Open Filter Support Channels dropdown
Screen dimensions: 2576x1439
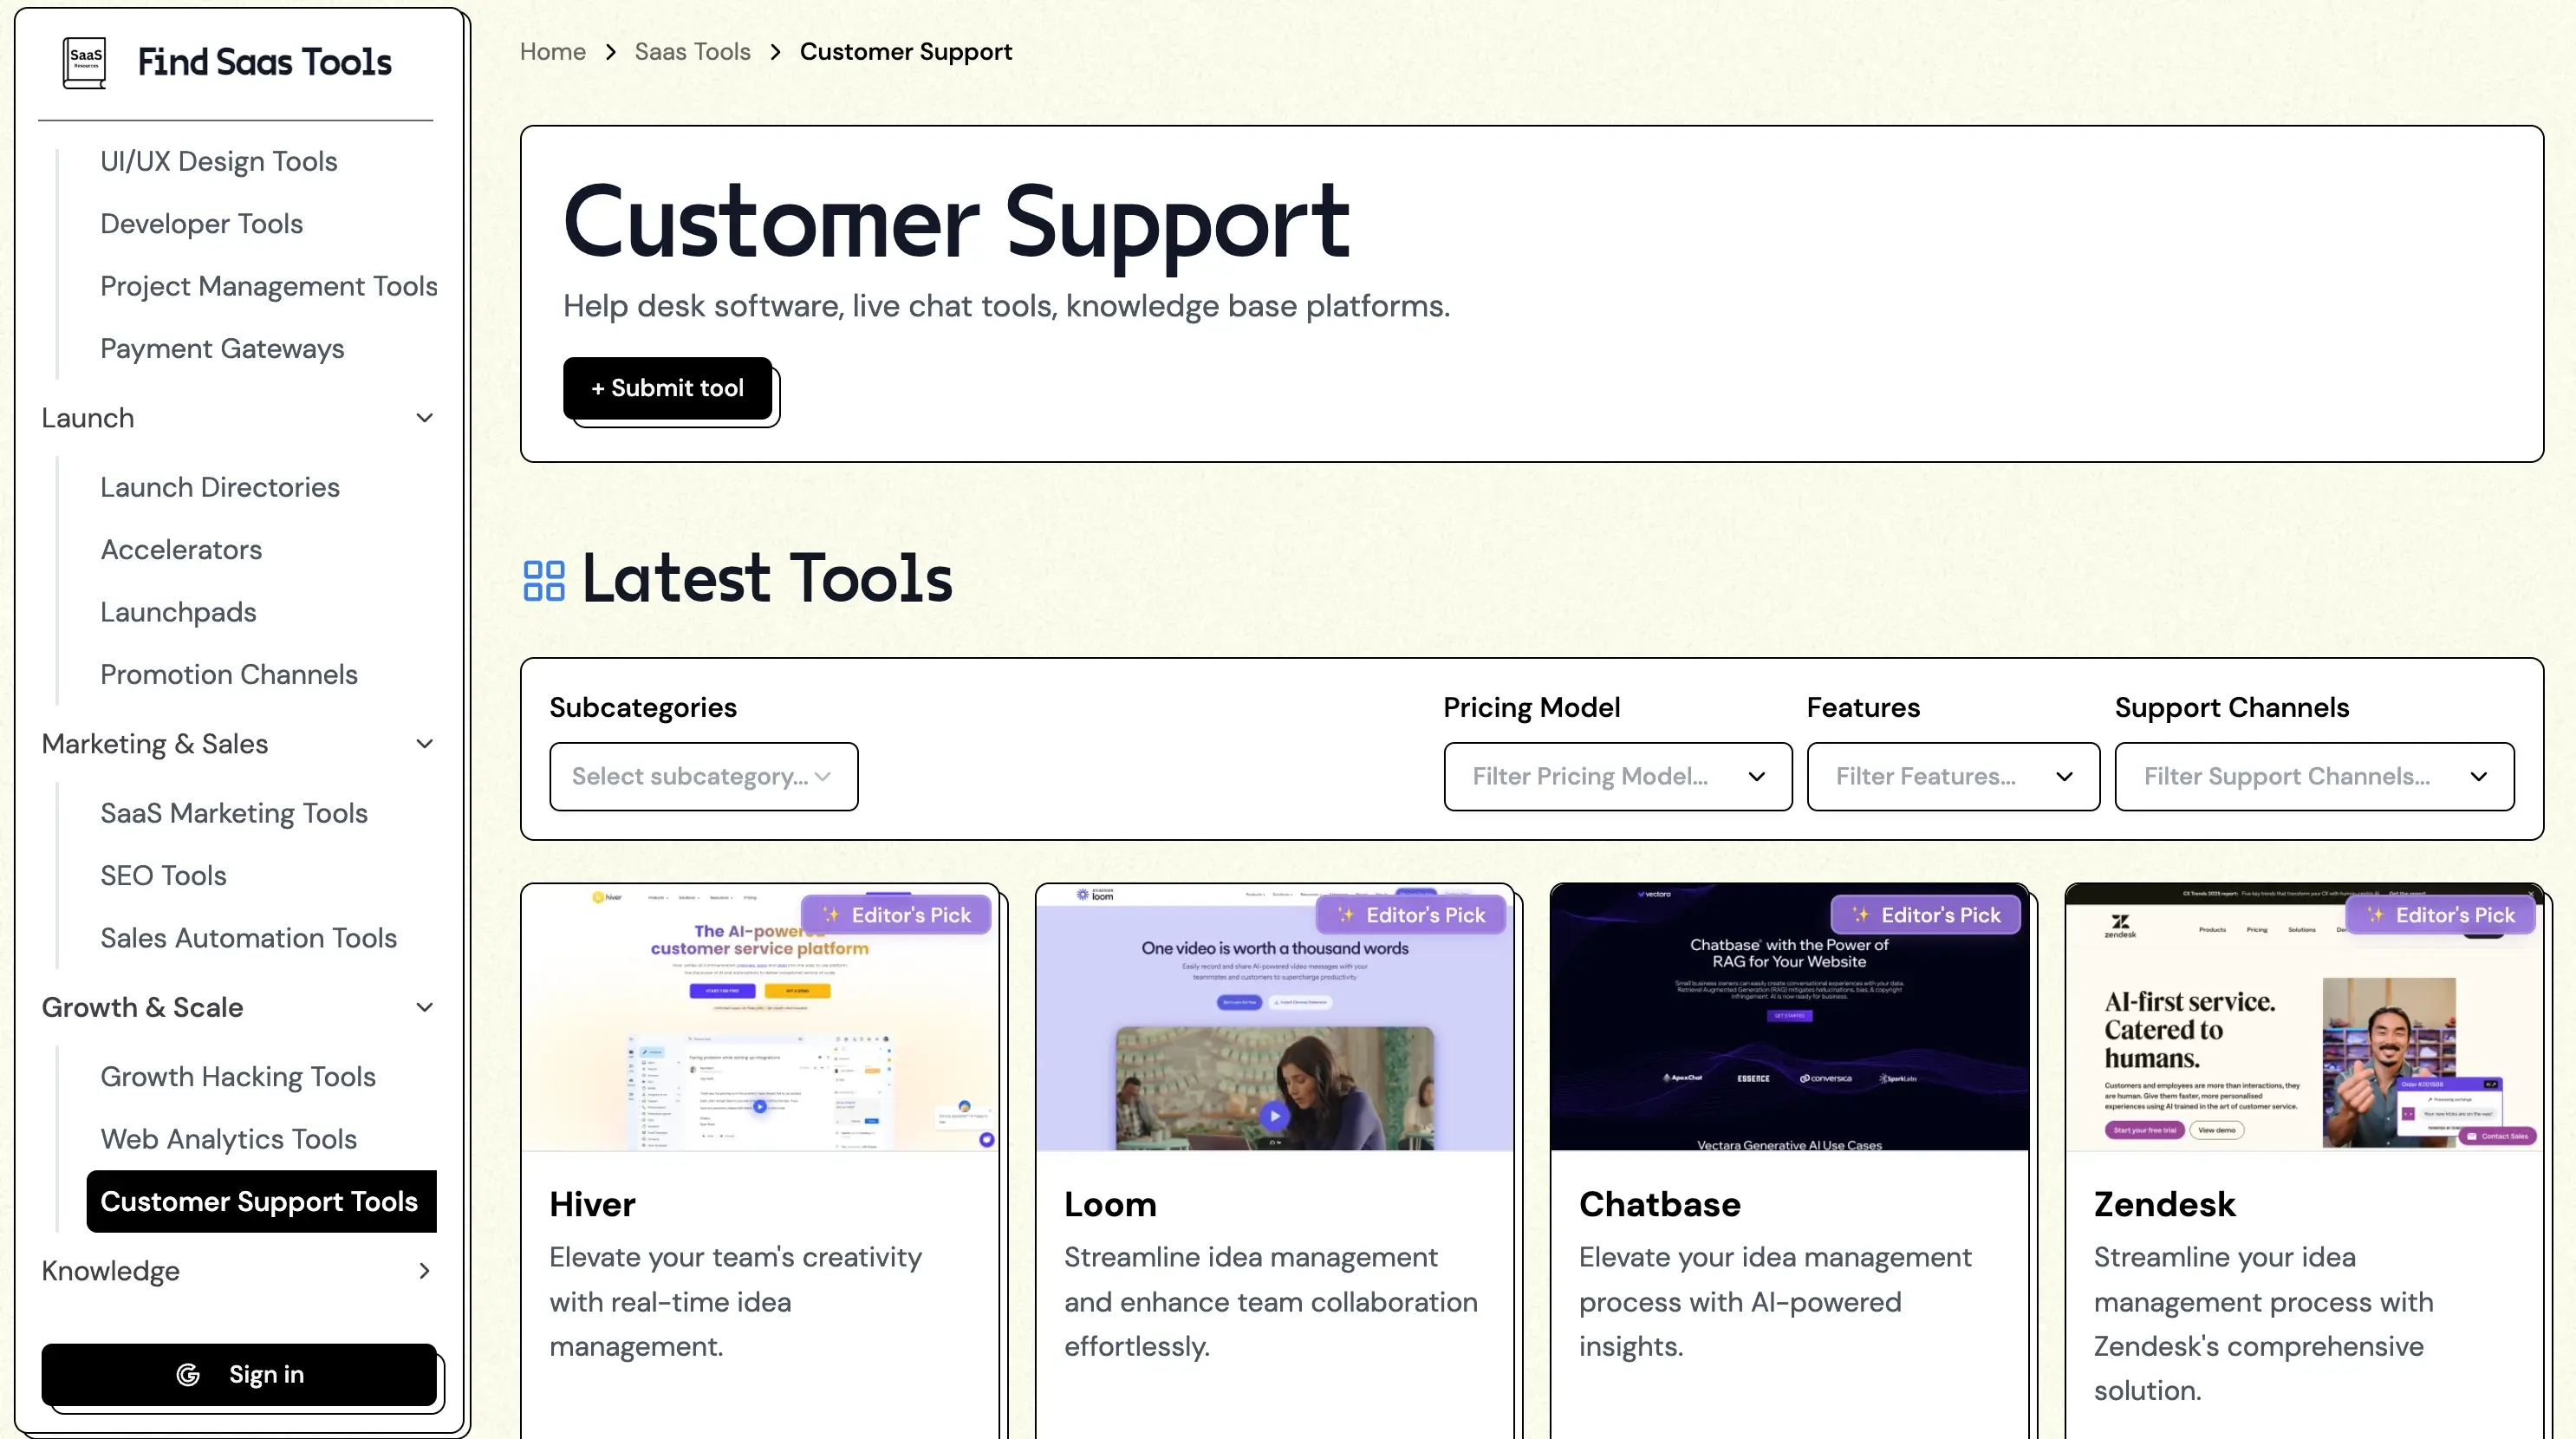2314,776
